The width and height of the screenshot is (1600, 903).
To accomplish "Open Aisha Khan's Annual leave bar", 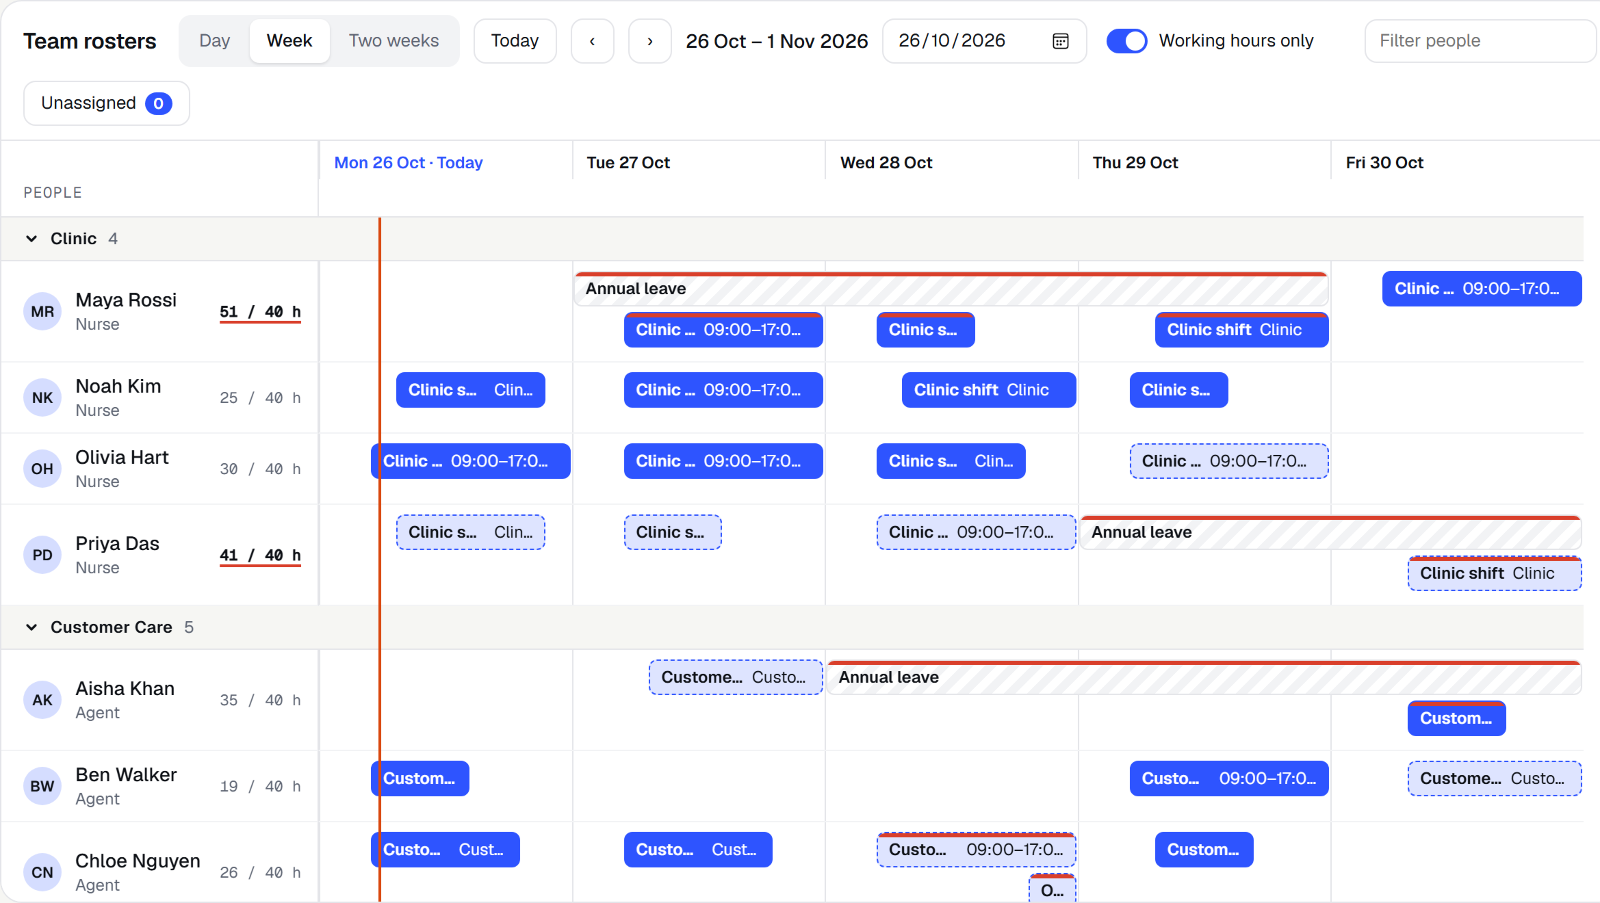I will 1204,677.
